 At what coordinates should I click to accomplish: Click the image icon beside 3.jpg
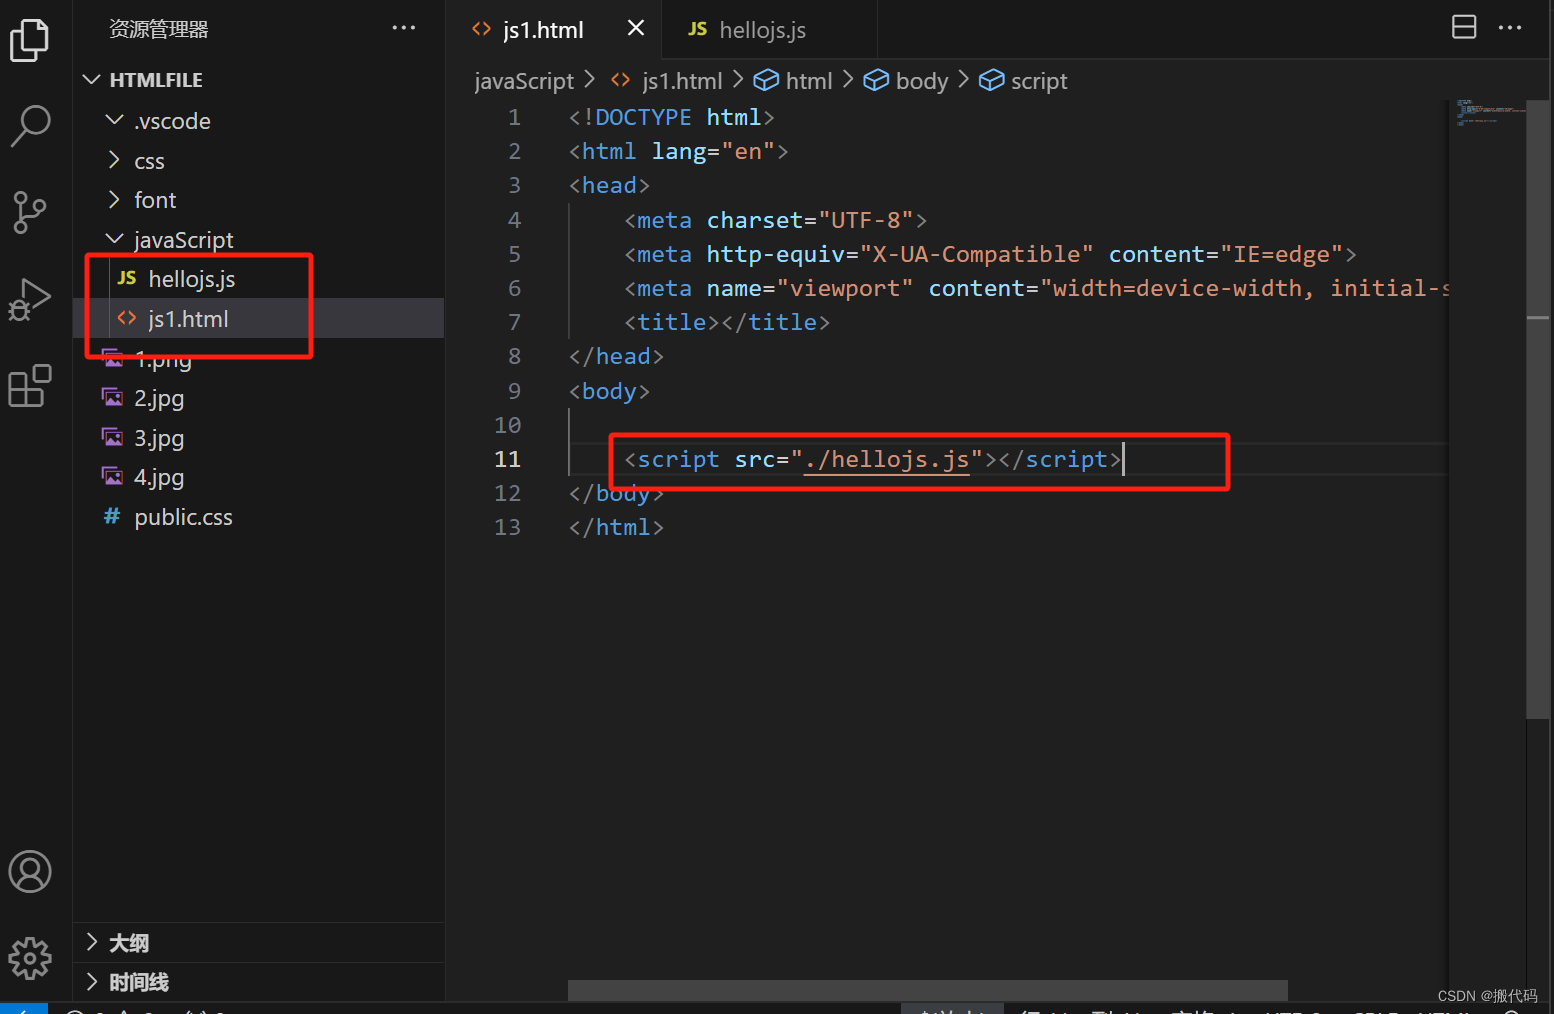(x=112, y=437)
